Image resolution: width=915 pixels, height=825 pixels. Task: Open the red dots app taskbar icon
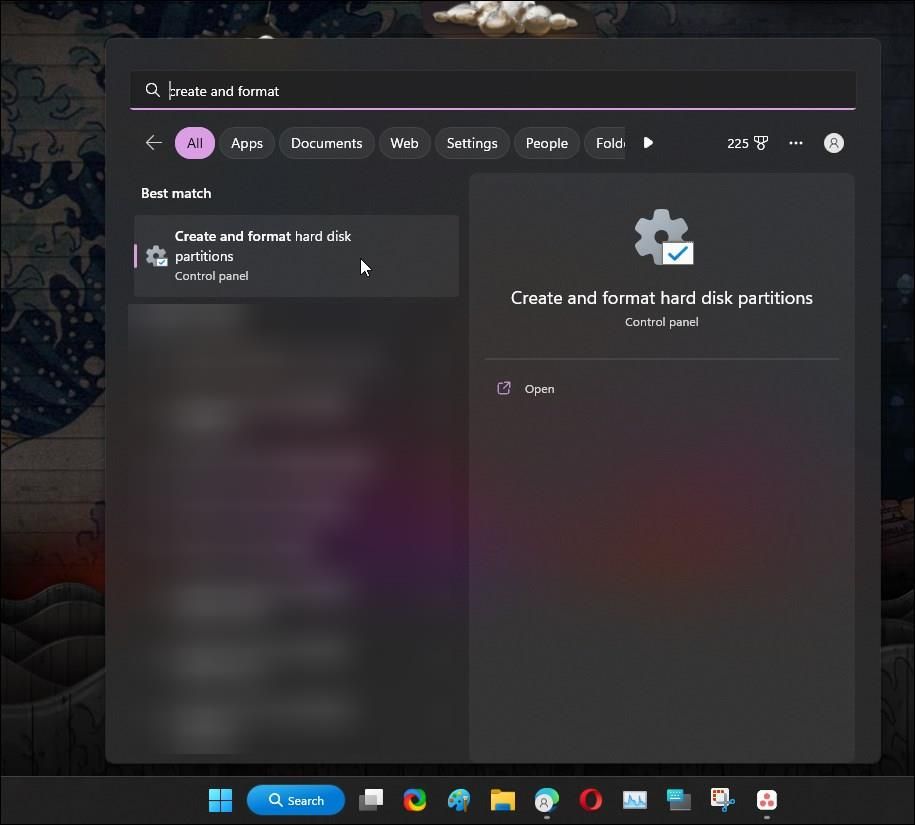pyautogui.click(x=766, y=800)
